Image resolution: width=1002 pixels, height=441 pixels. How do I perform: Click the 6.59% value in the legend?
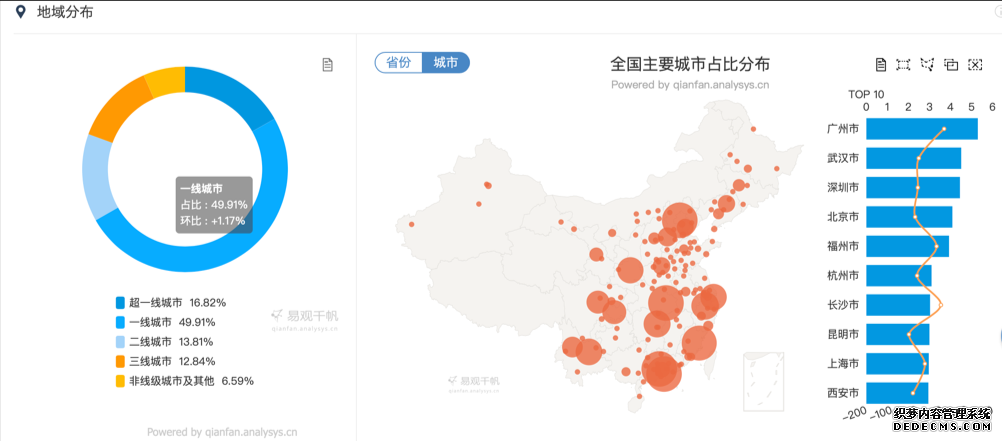(238, 381)
